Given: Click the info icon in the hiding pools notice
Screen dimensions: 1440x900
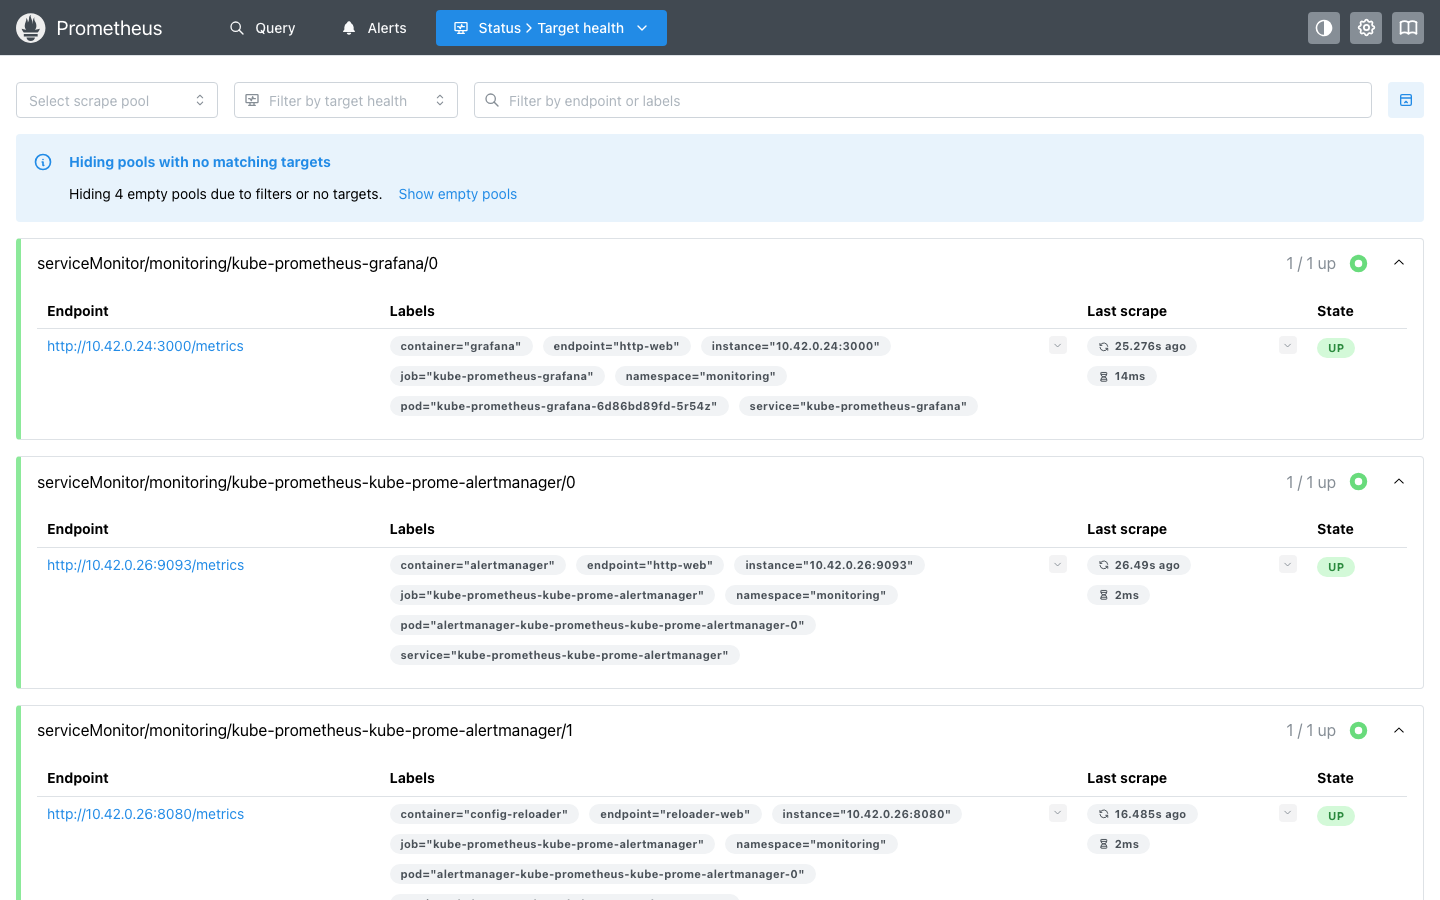Looking at the screenshot, I should click(43, 162).
